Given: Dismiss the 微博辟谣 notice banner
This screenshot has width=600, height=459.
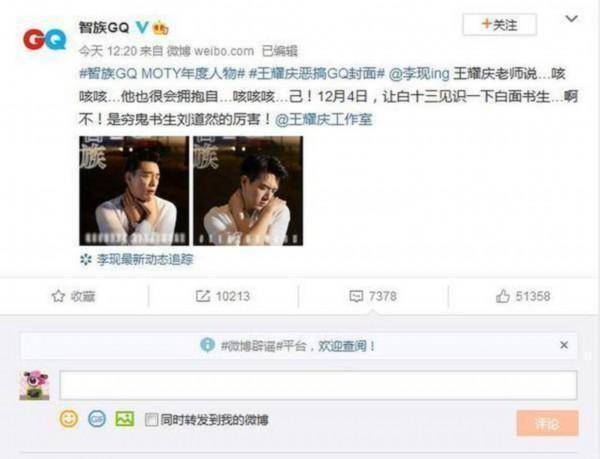Looking at the screenshot, I should [564, 345].
